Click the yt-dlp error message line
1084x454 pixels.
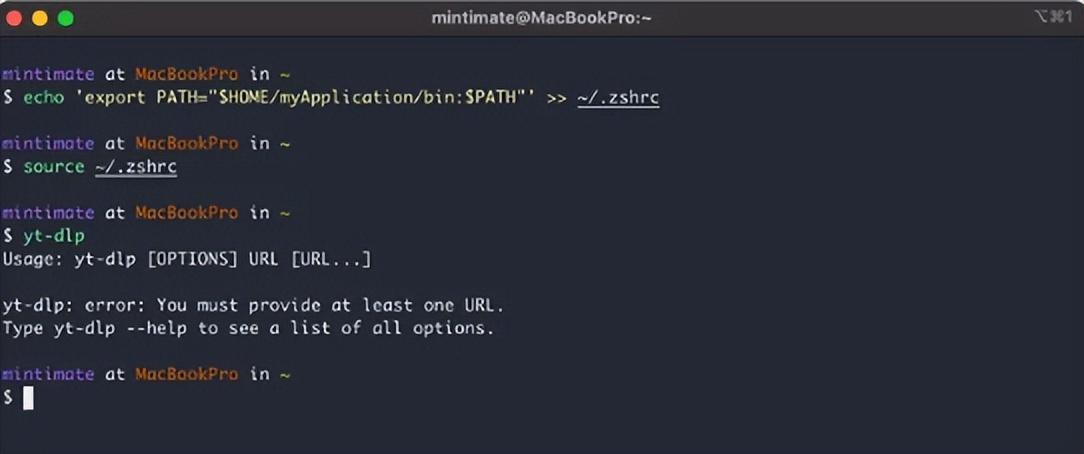[x=254, y=305]
